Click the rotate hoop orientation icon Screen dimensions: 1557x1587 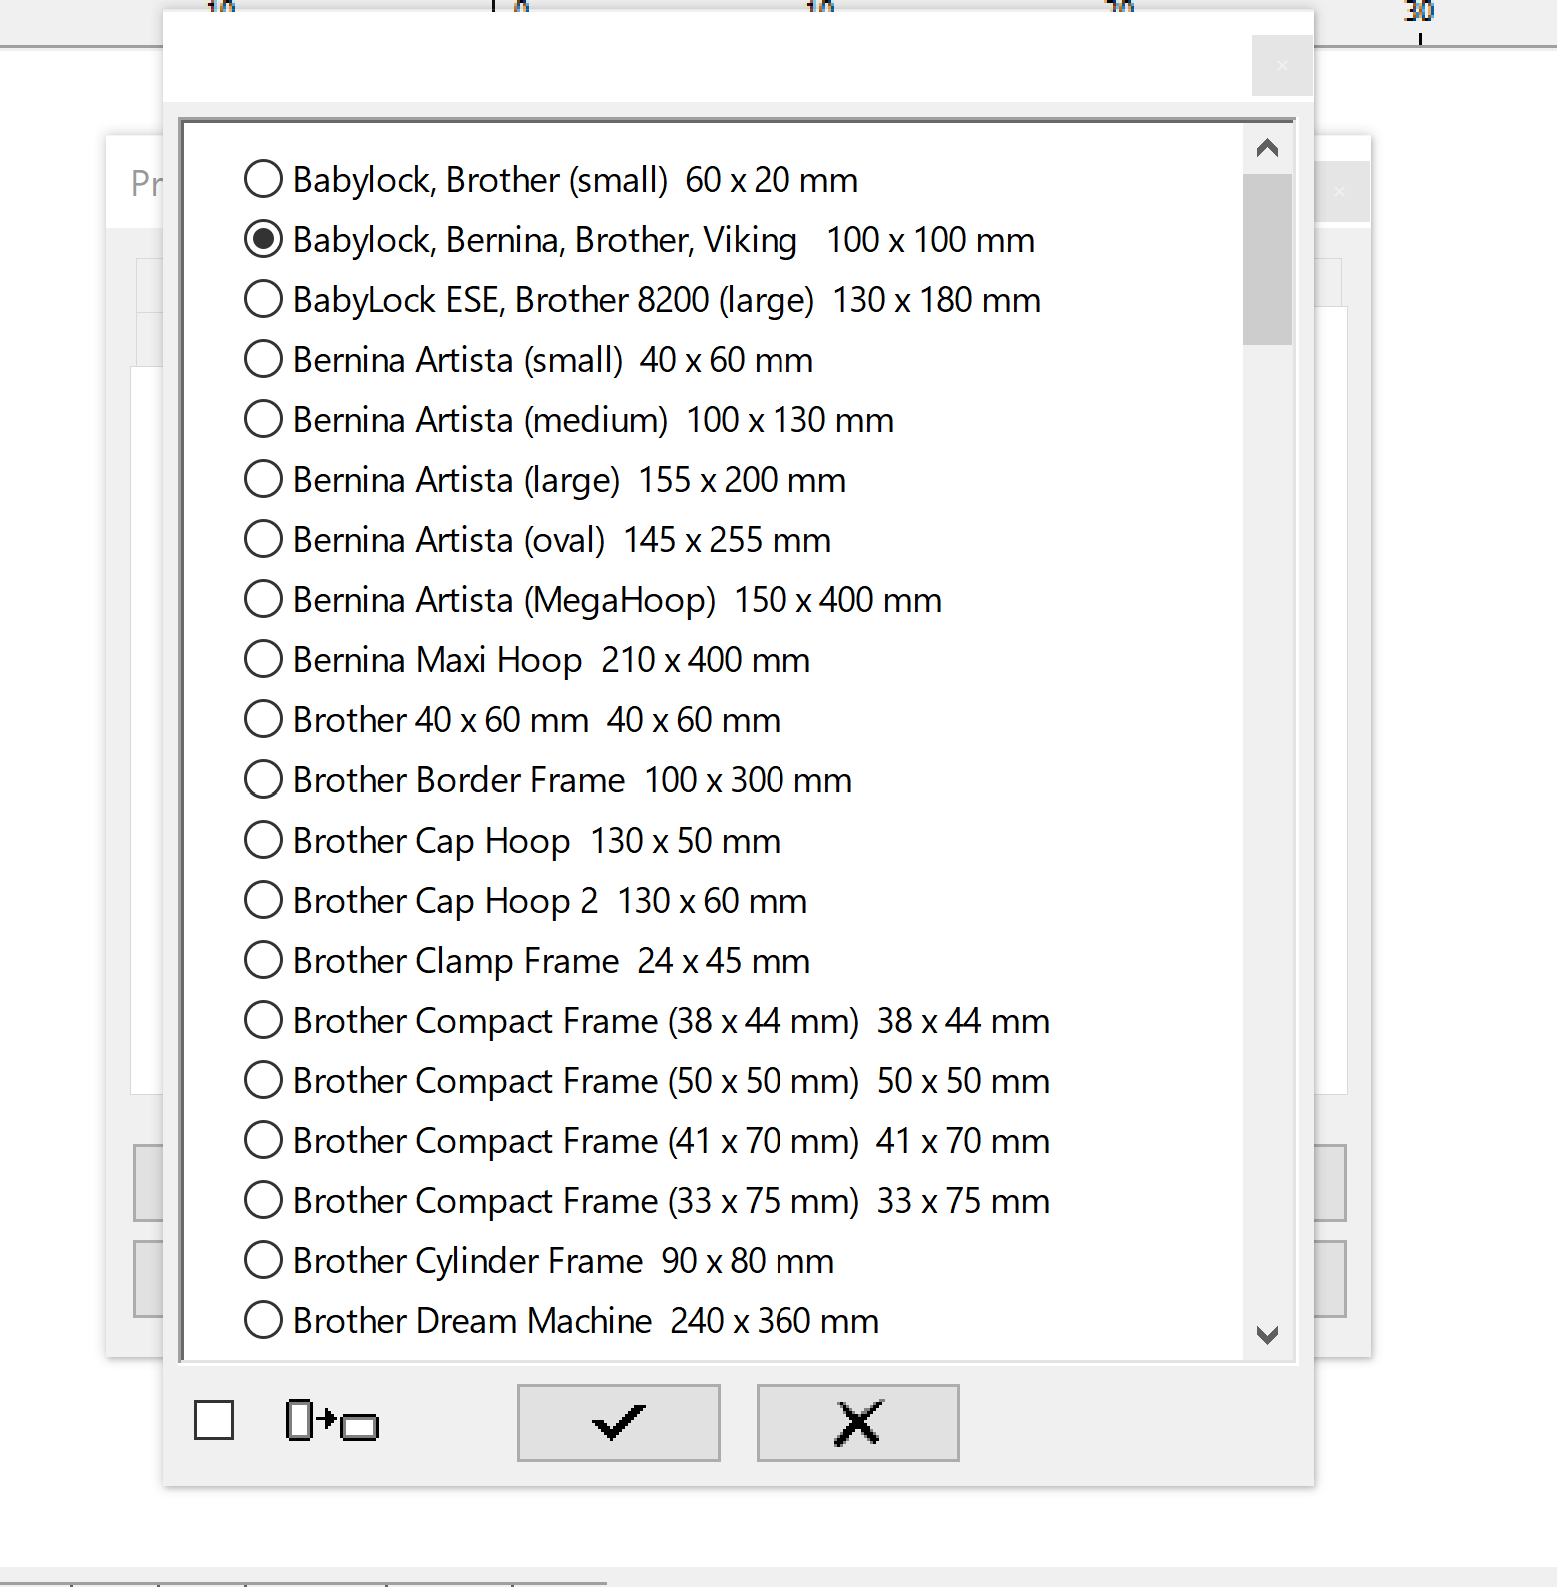pos(332,1421)
